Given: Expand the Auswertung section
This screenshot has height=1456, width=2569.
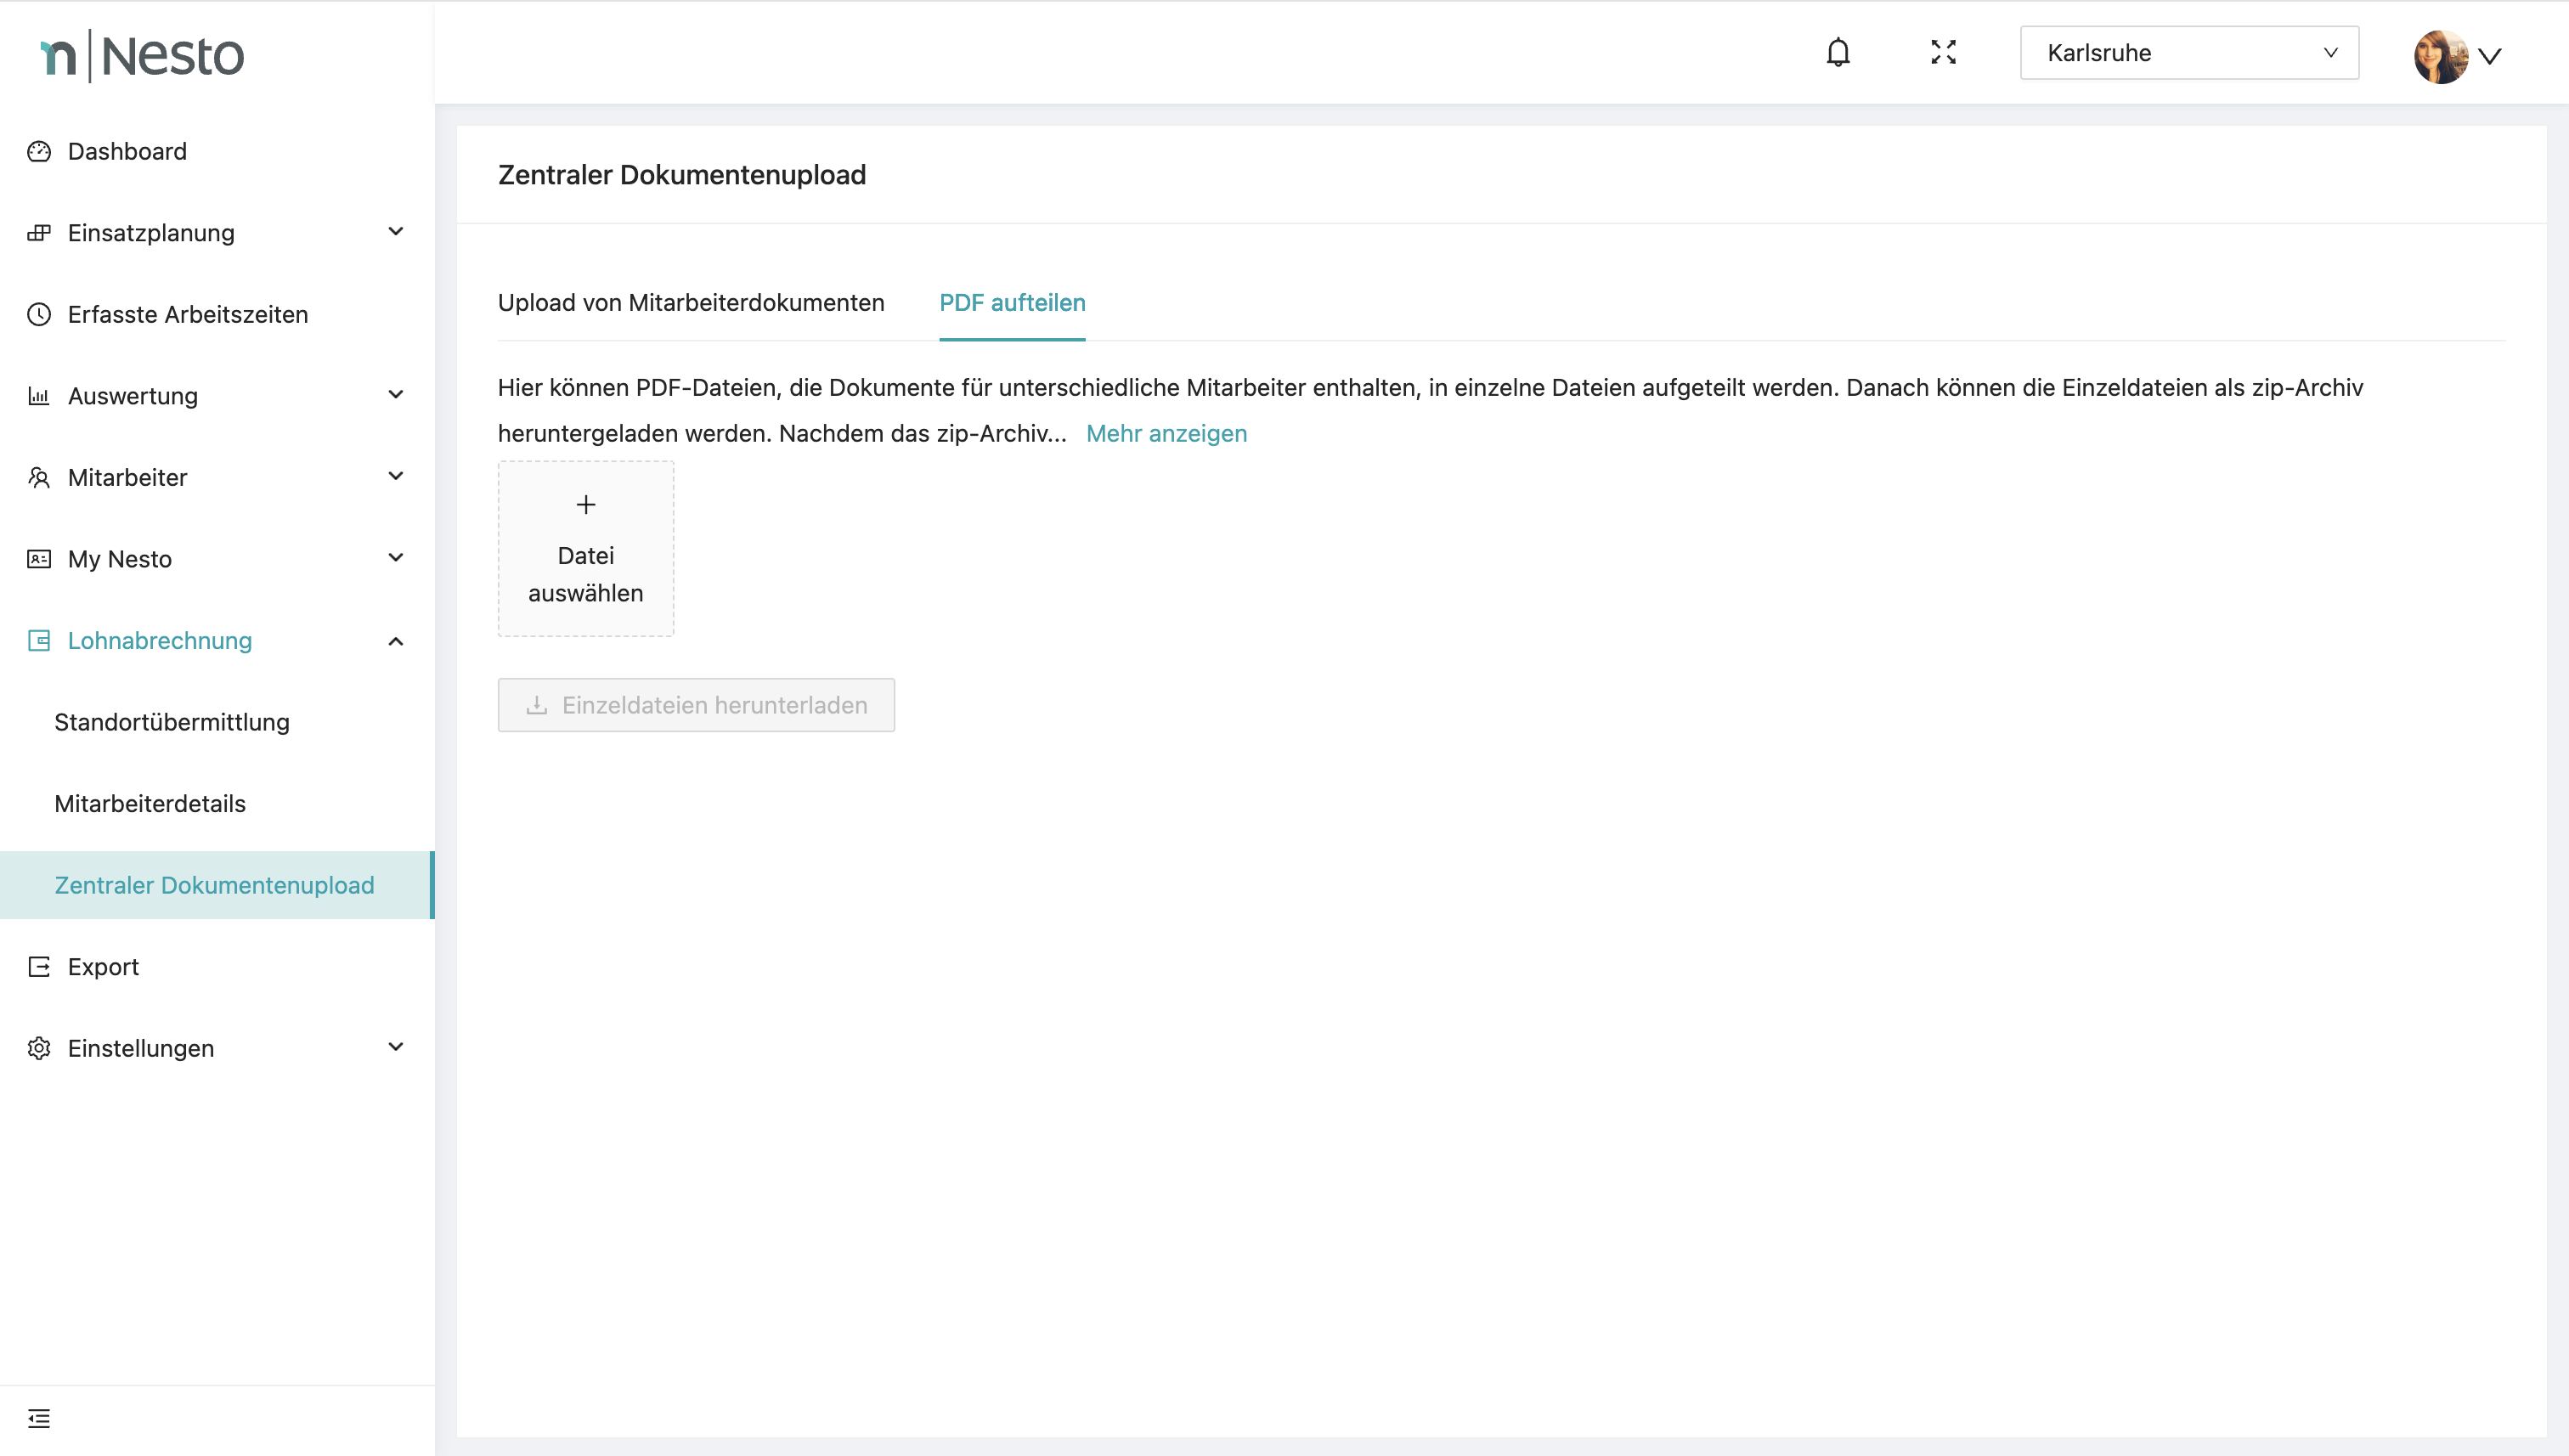Looking at the screenshot, I should point(396,395).
